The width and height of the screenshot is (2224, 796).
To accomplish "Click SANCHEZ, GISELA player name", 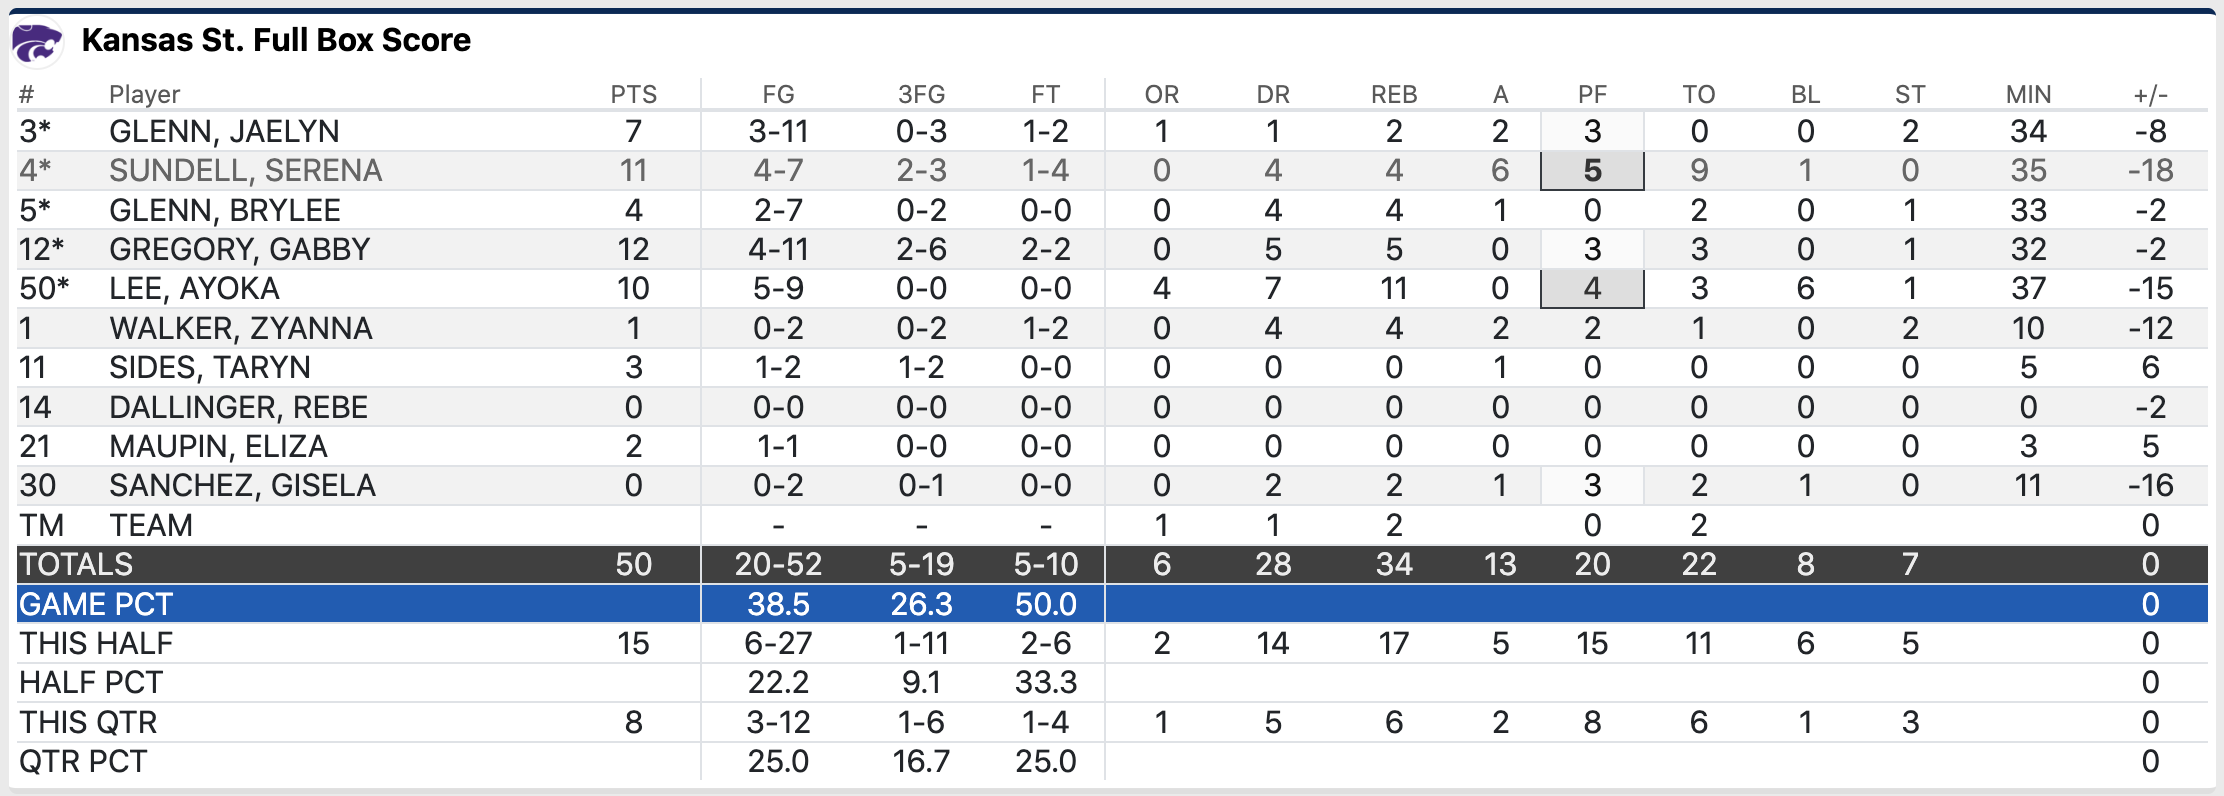I will click(x=242, y=485).
